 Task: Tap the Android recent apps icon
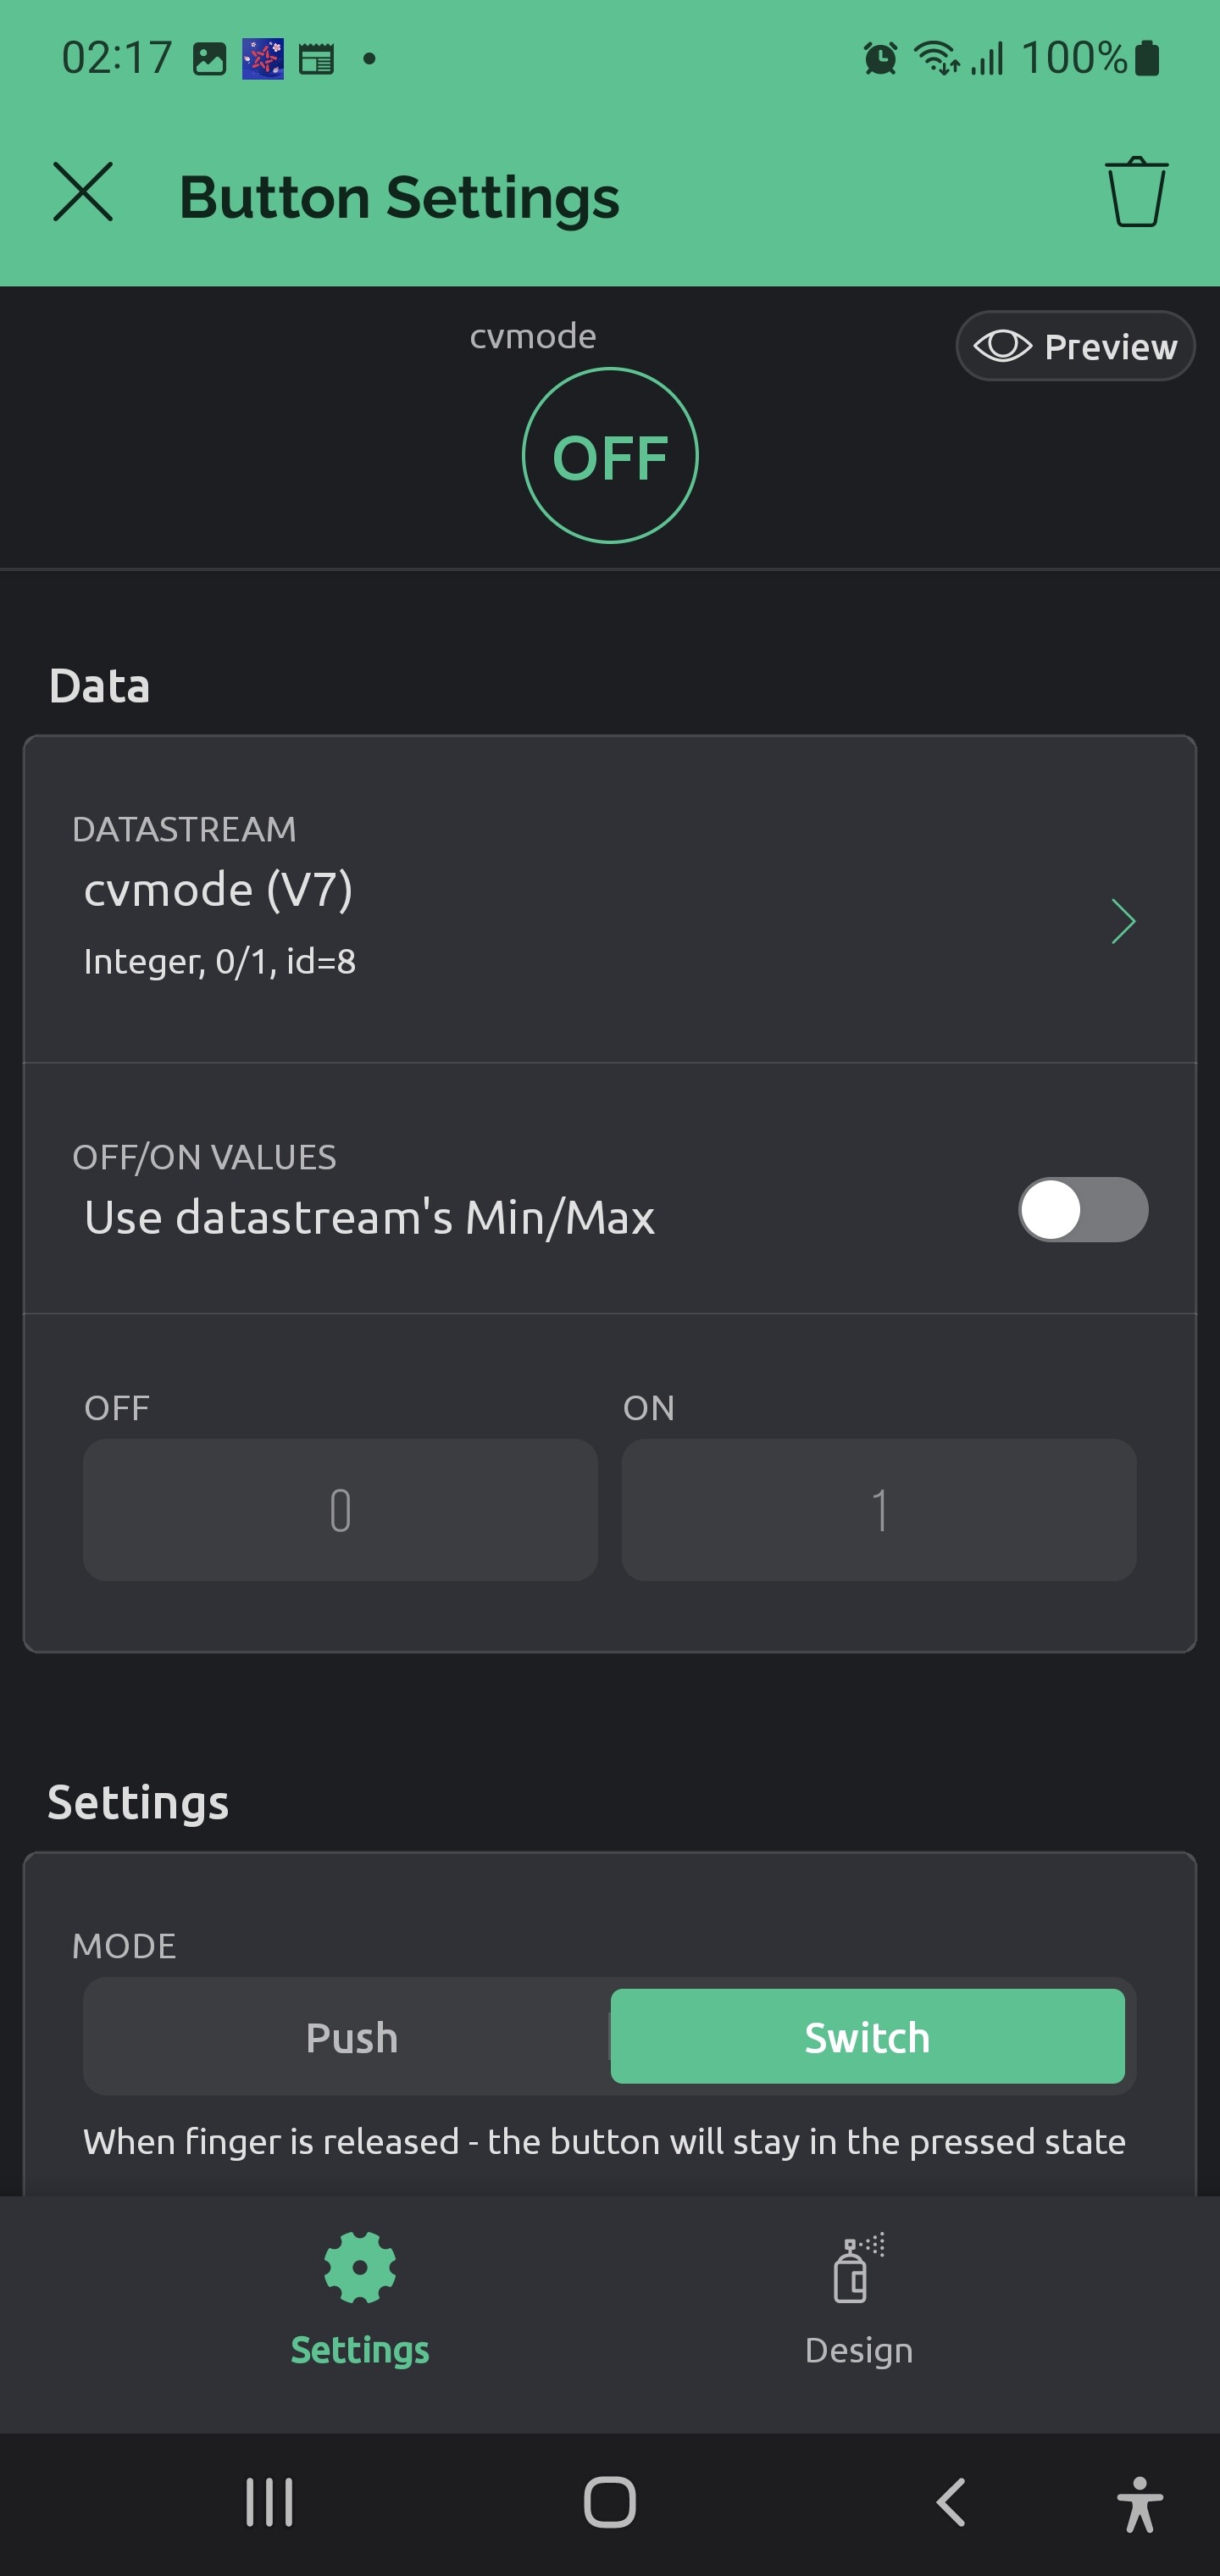270,2503
